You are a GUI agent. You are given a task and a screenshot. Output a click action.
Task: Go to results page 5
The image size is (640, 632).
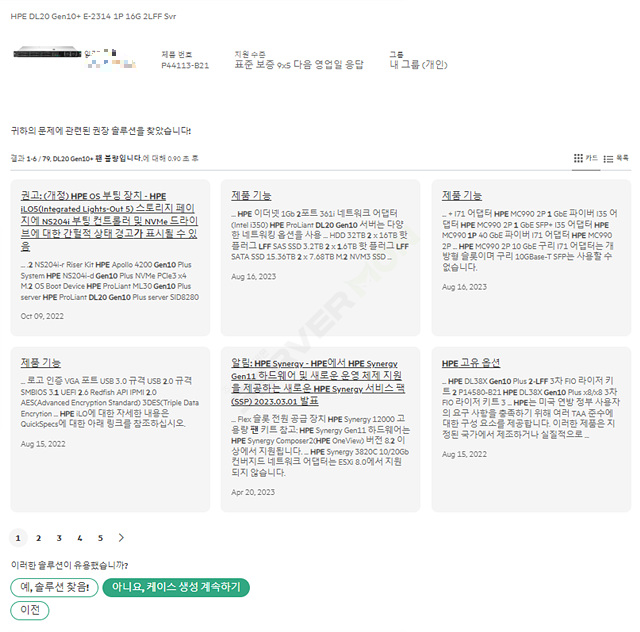(x=100, y=538)
